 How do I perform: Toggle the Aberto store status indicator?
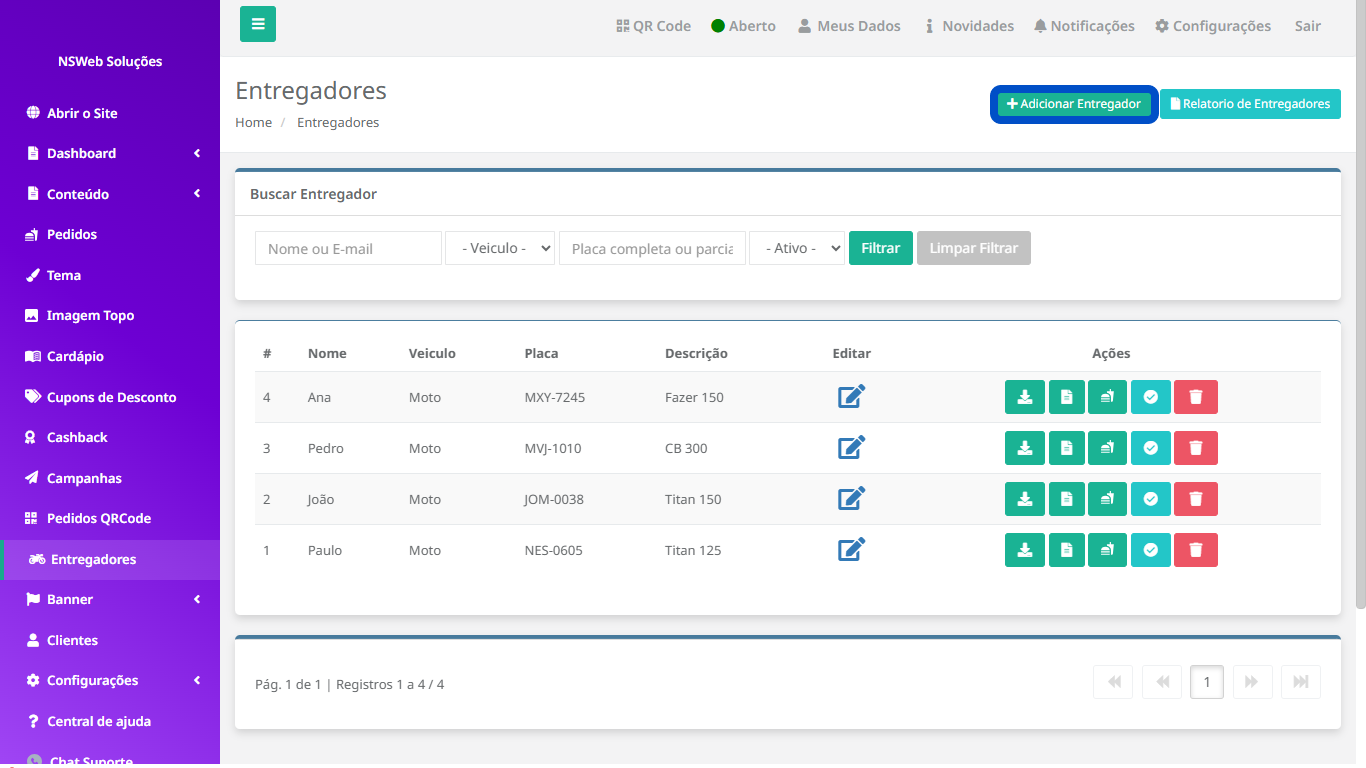point(743,26)
